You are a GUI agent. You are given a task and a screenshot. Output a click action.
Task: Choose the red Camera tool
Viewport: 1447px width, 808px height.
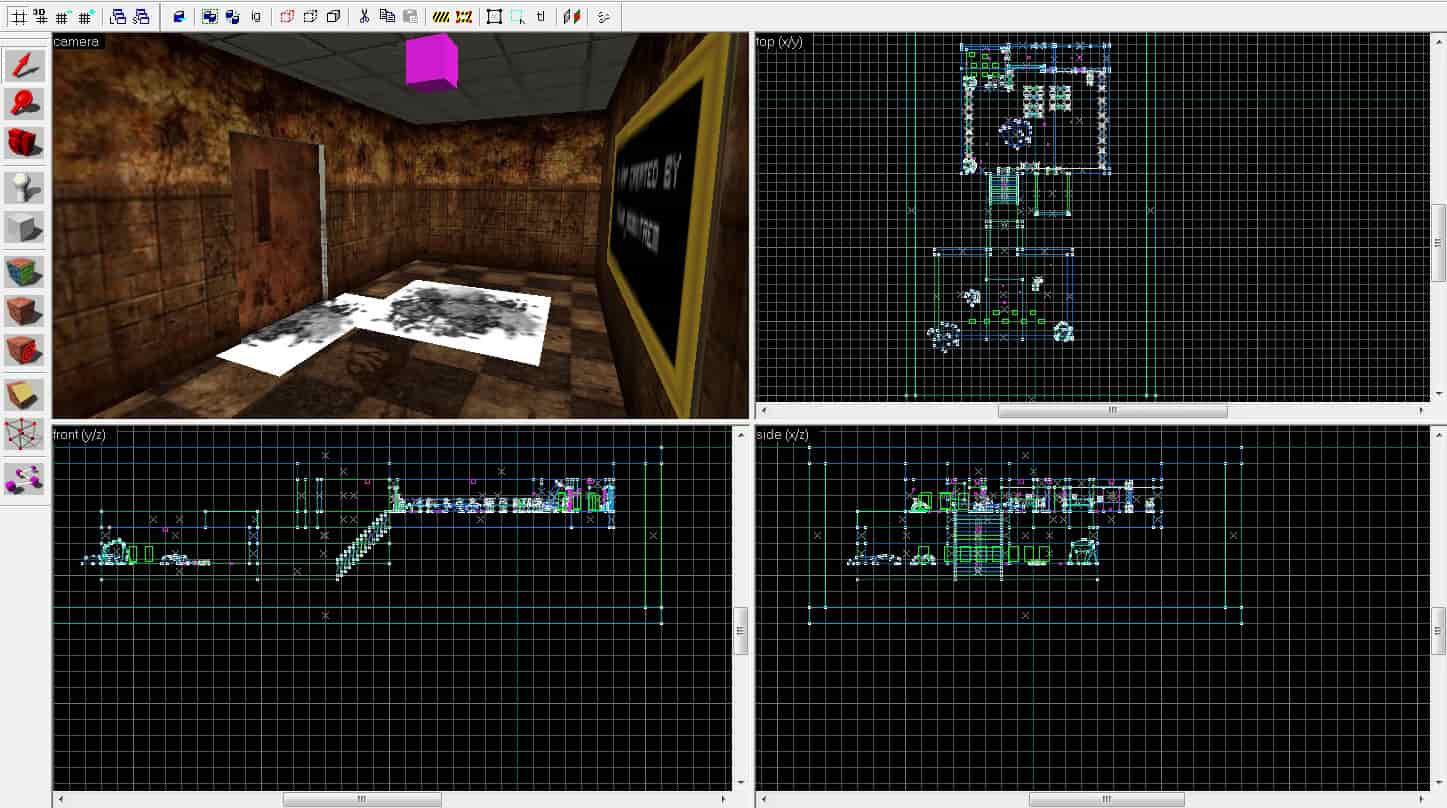coord(24,143)
